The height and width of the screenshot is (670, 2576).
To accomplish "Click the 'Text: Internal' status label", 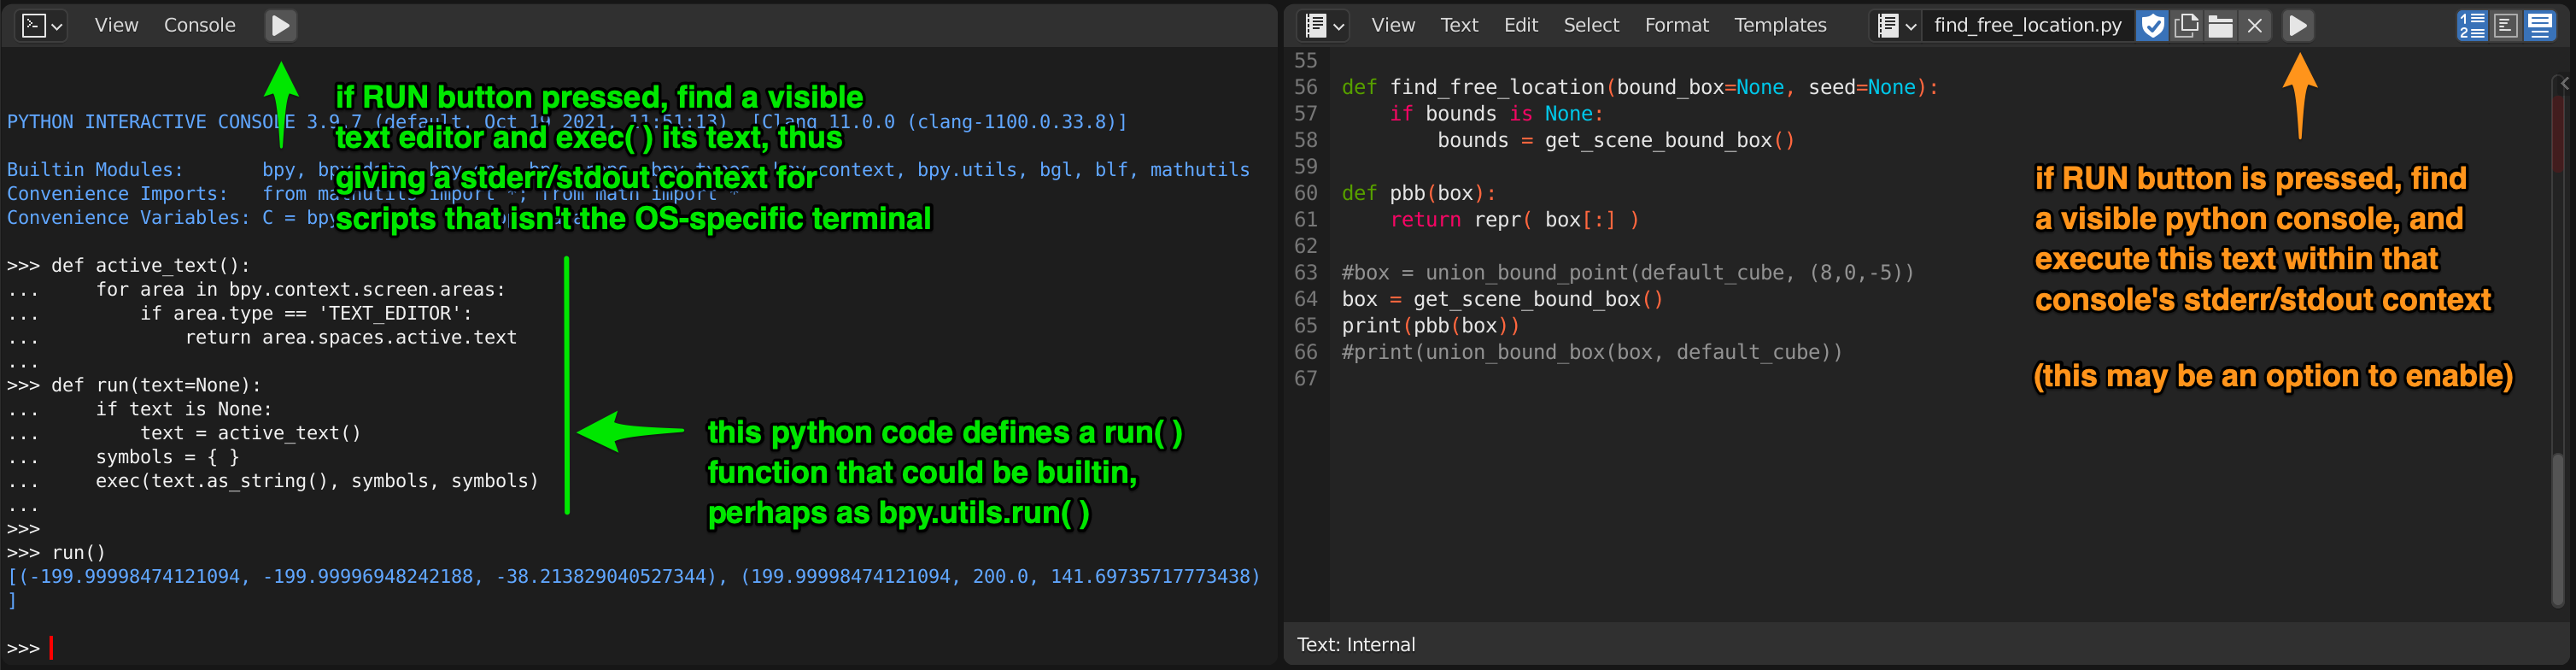I will pos(1355,644).
